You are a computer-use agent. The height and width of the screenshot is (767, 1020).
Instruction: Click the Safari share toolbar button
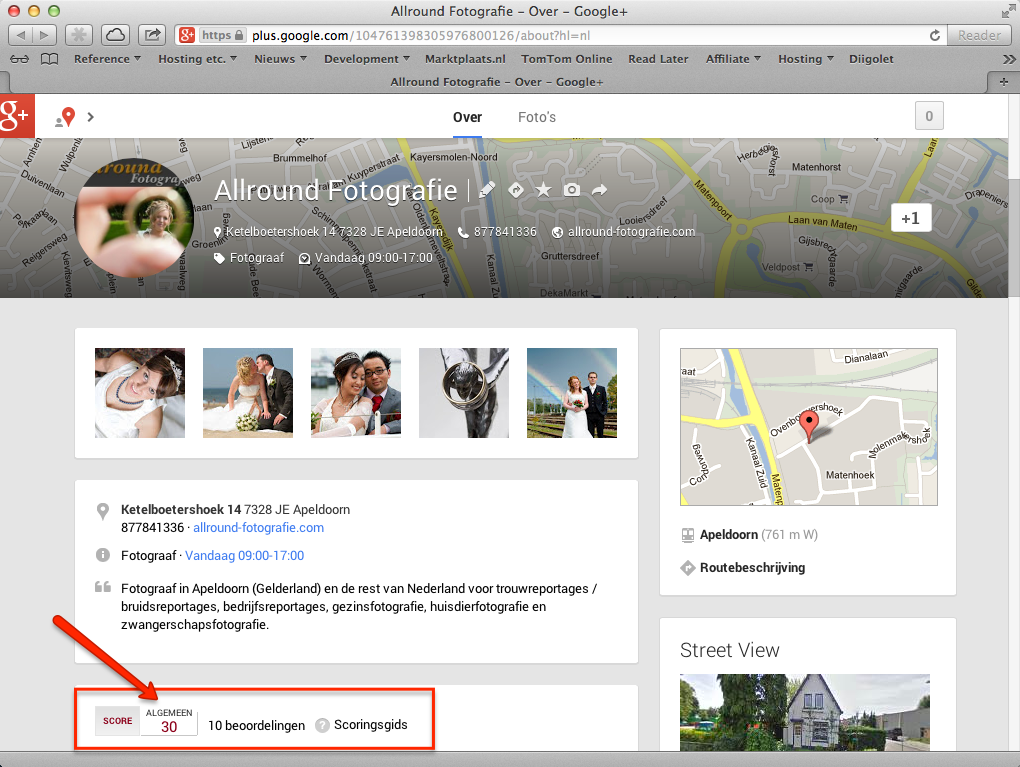pos(152,35)
